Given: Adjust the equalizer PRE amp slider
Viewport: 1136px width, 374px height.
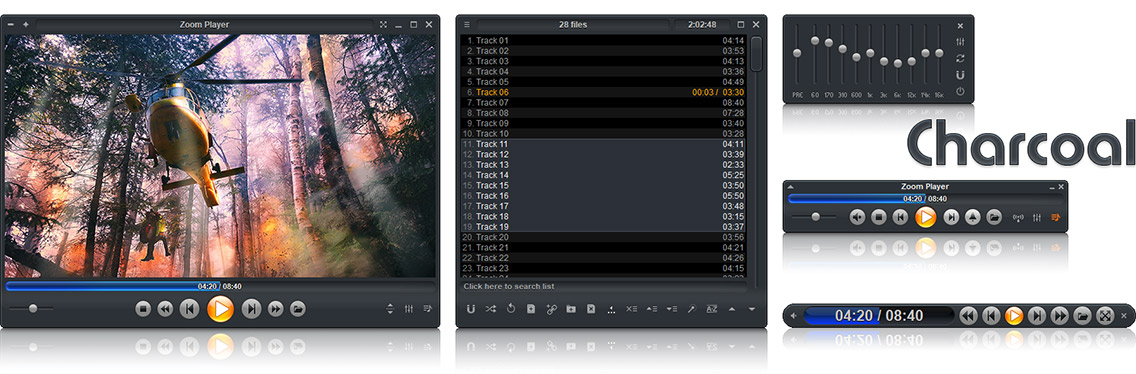Looking at the screenshot, I should coord(798,54).
